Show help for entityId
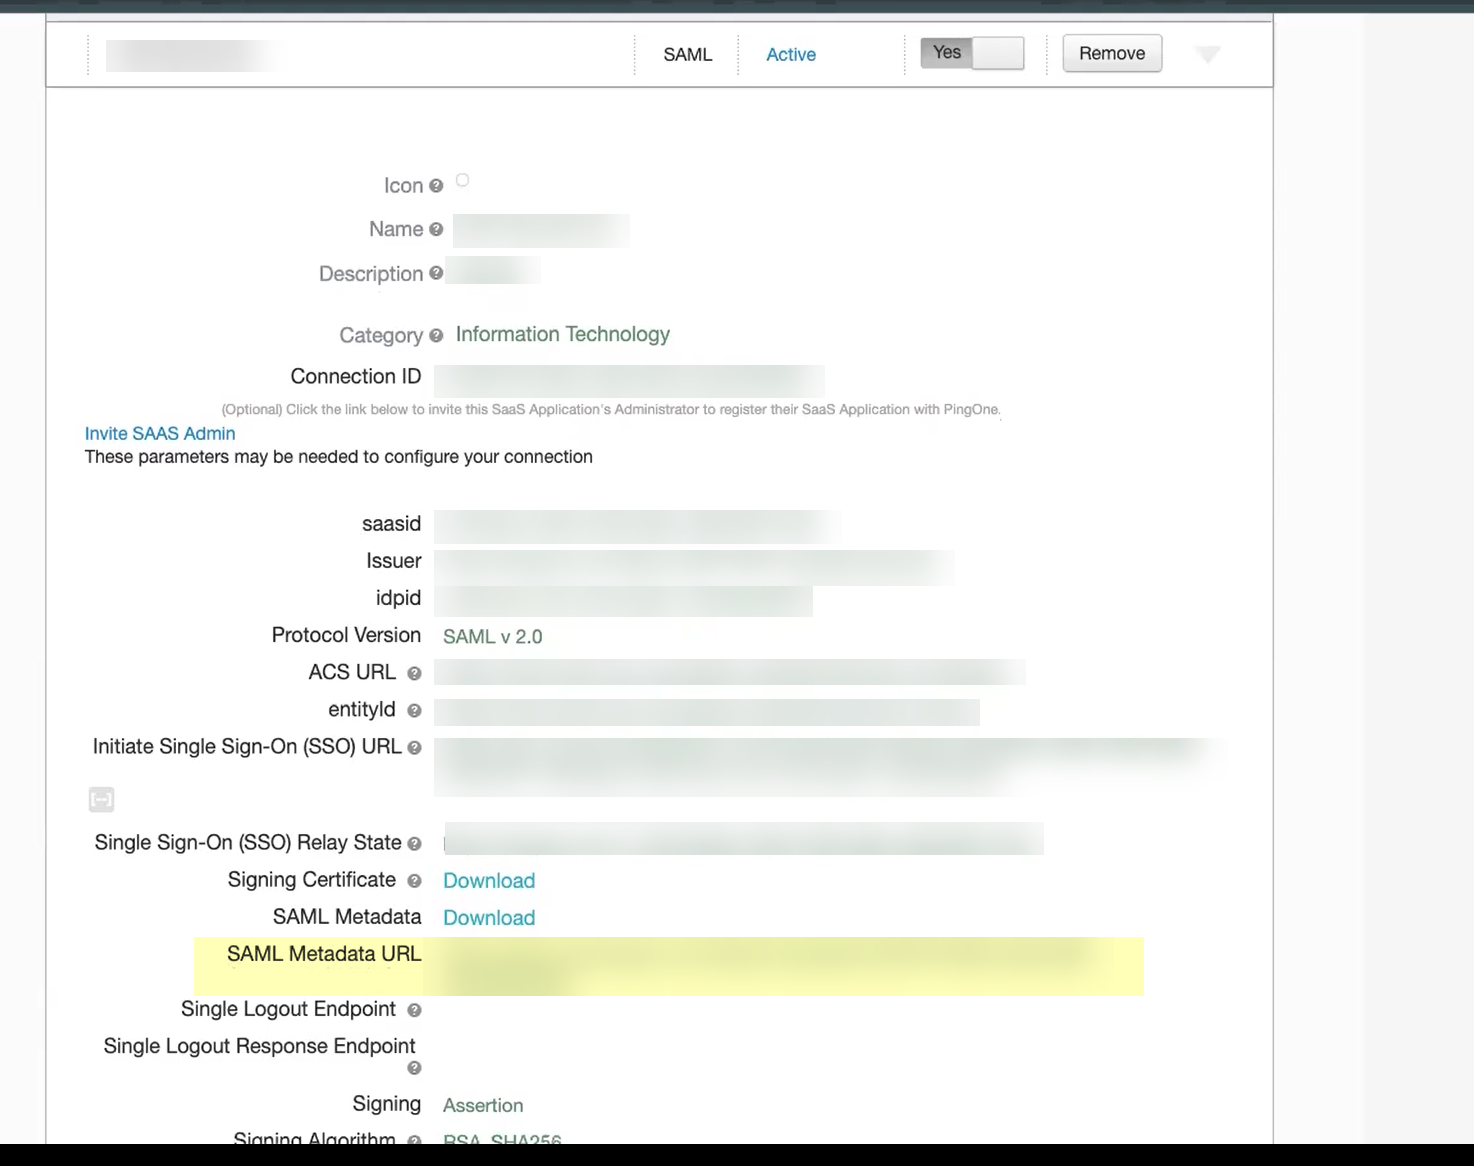This screenshot has width=1474, height=1166. [x=414, y=711]
